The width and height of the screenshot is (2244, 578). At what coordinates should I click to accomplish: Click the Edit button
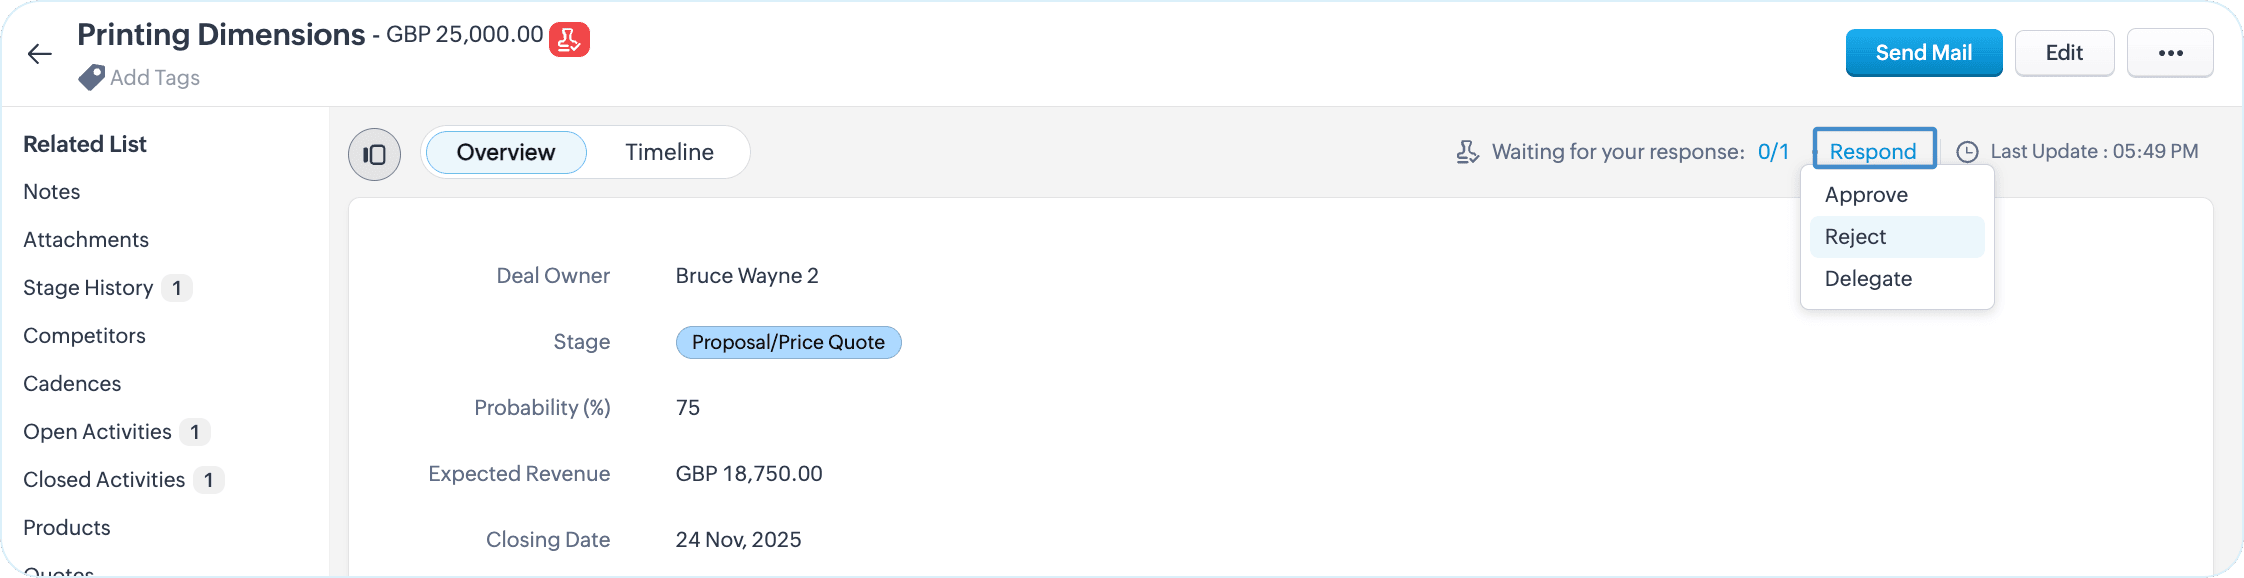2064,53
